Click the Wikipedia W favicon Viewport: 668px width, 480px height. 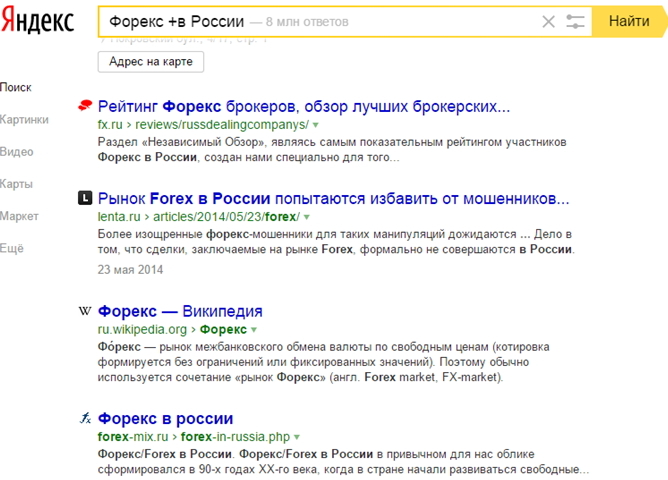(85, 311)
